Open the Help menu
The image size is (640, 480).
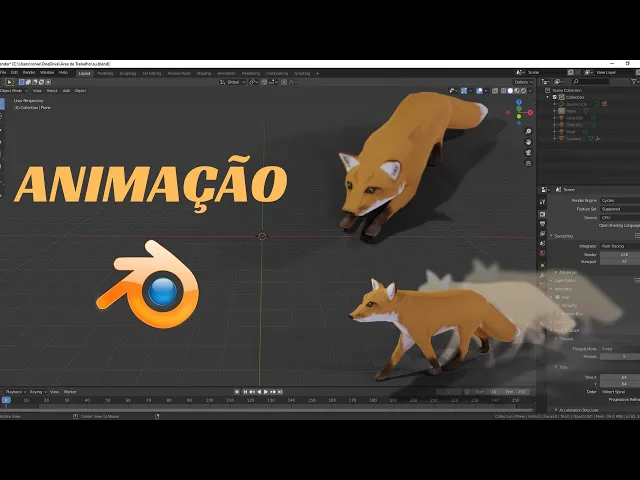[63, 73]
